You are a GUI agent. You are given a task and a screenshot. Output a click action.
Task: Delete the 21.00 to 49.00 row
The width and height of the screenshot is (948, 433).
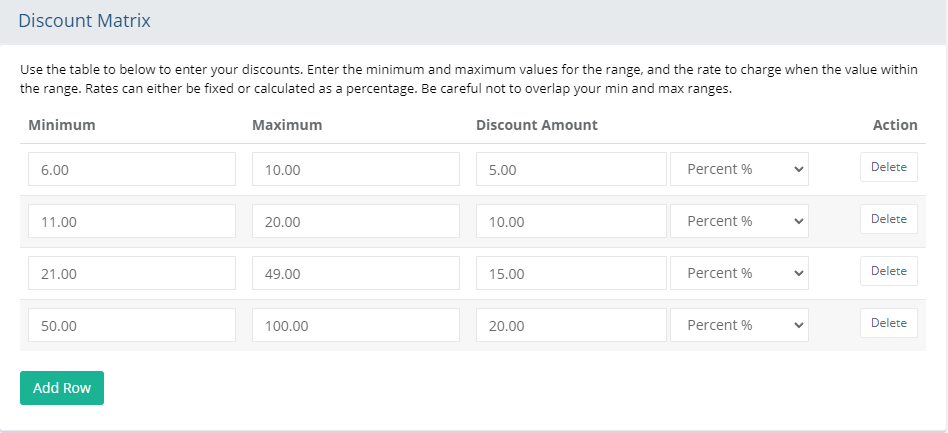coord(889,271)
